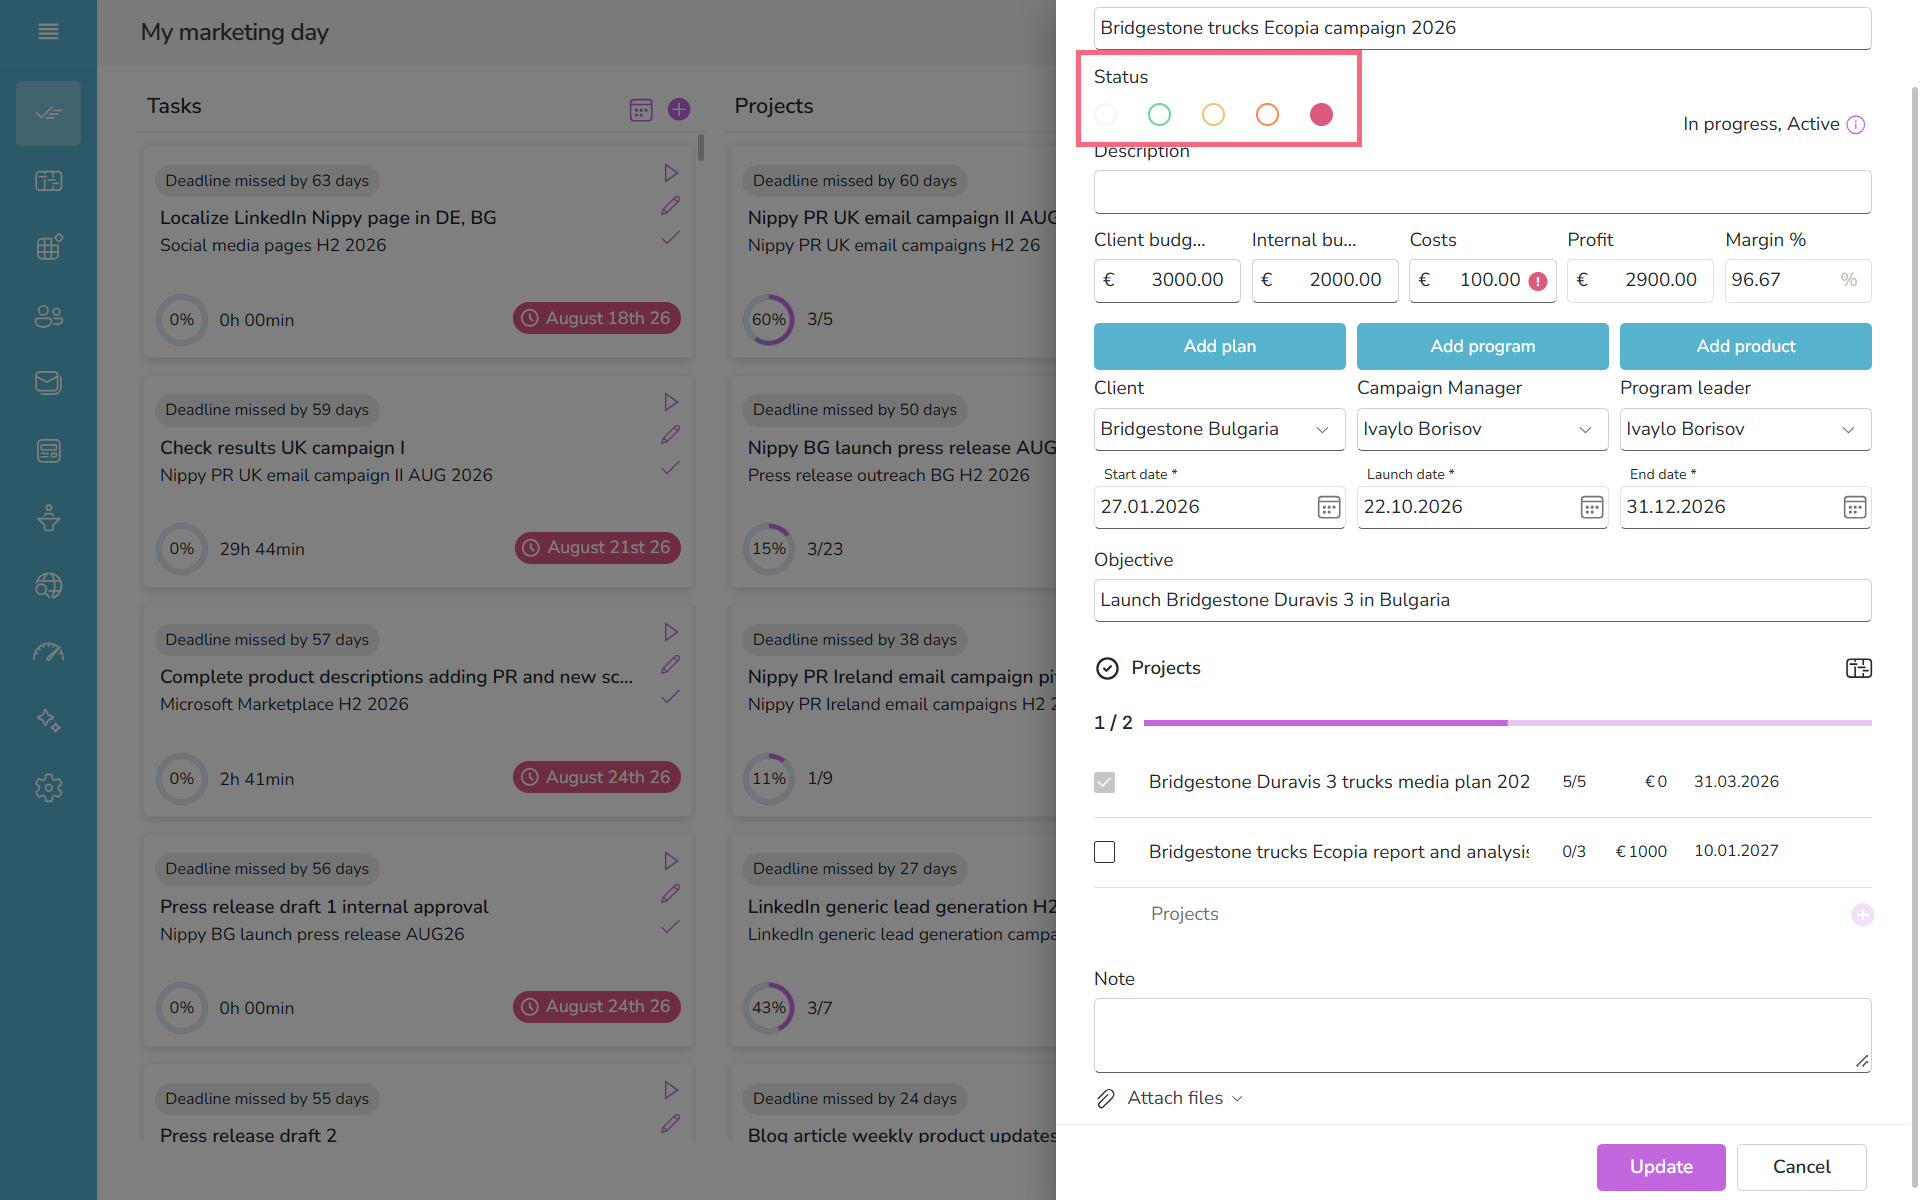1920x1200 pixels.
Task: Open the Launch date calendar picker
Action: pos(1592,508)
